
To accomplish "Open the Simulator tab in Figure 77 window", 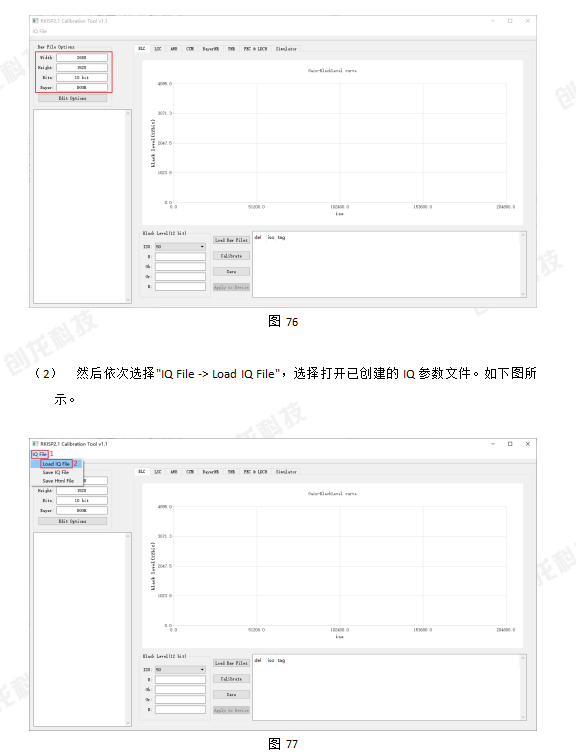I will [286, 472].
